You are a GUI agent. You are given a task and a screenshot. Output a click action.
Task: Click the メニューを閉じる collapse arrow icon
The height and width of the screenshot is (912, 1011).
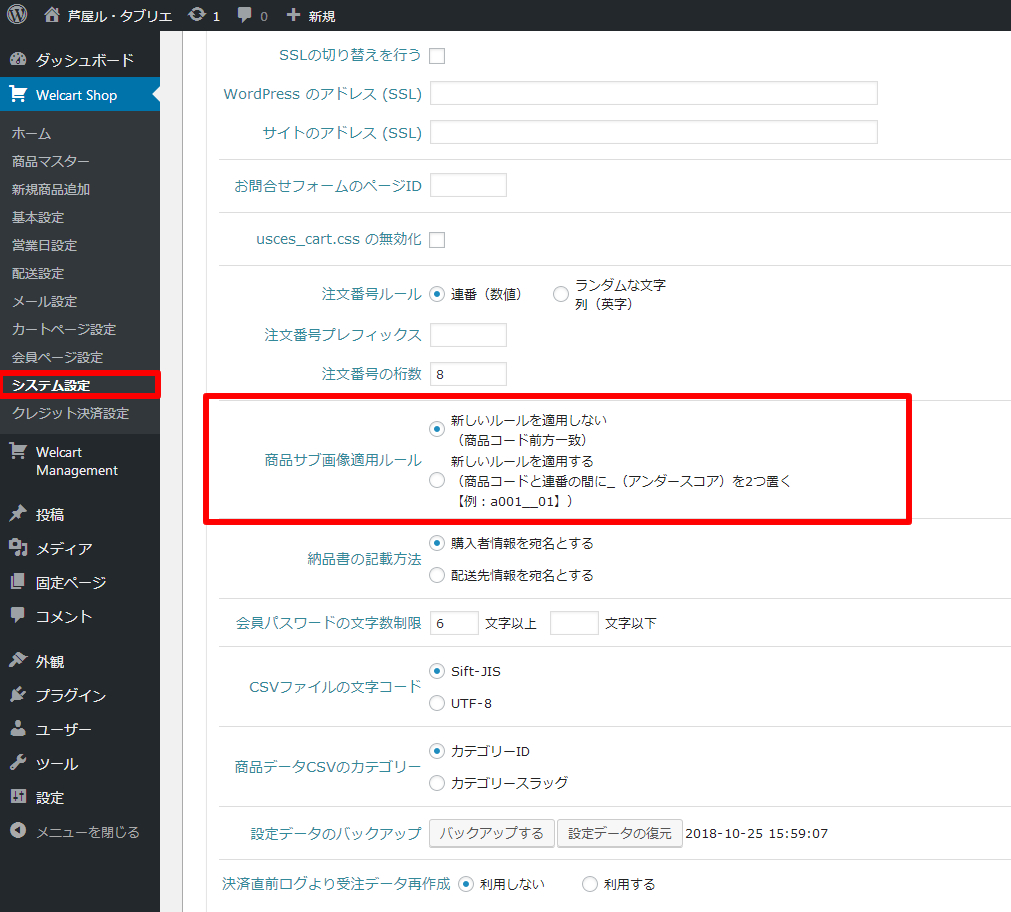[x=18, y=830]
